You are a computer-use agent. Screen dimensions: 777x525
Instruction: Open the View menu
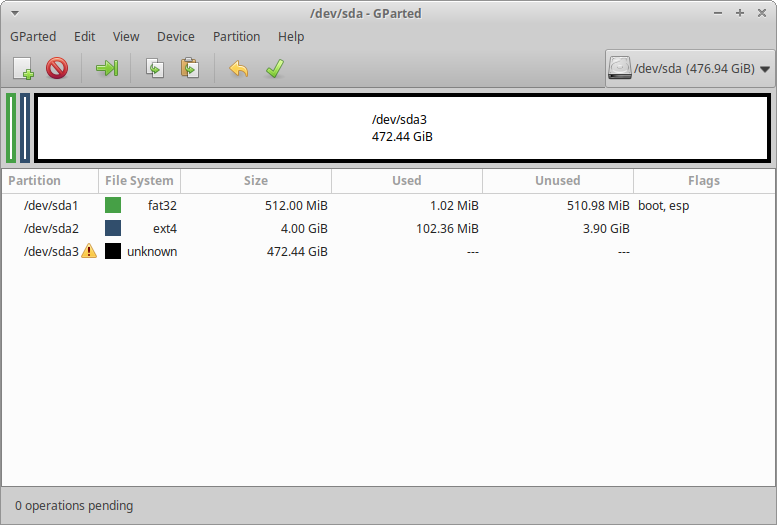[126, 37]
